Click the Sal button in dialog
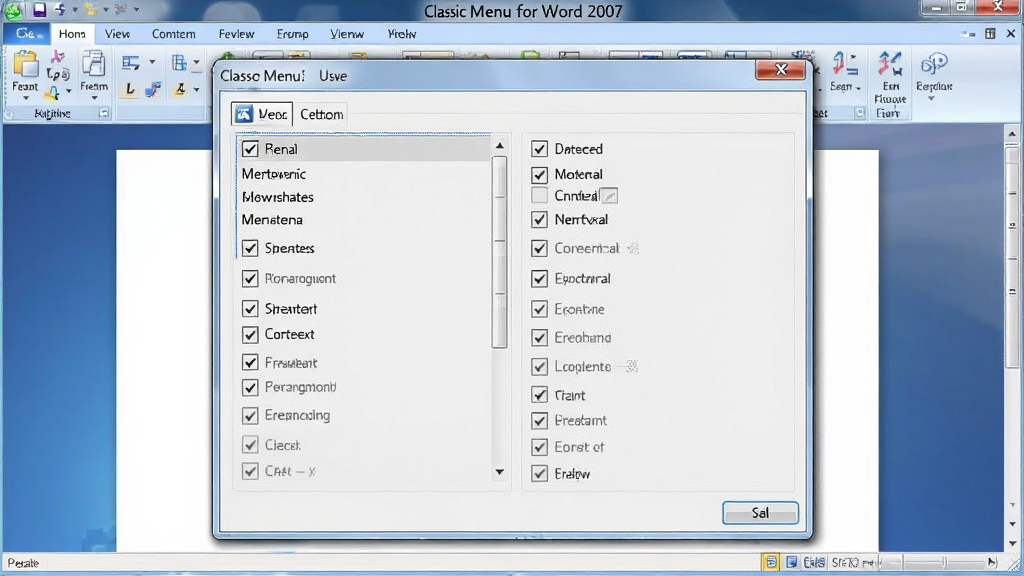The height and width of the screenshot is (576, 1024). pyautogui.click(x=760, y=513)
